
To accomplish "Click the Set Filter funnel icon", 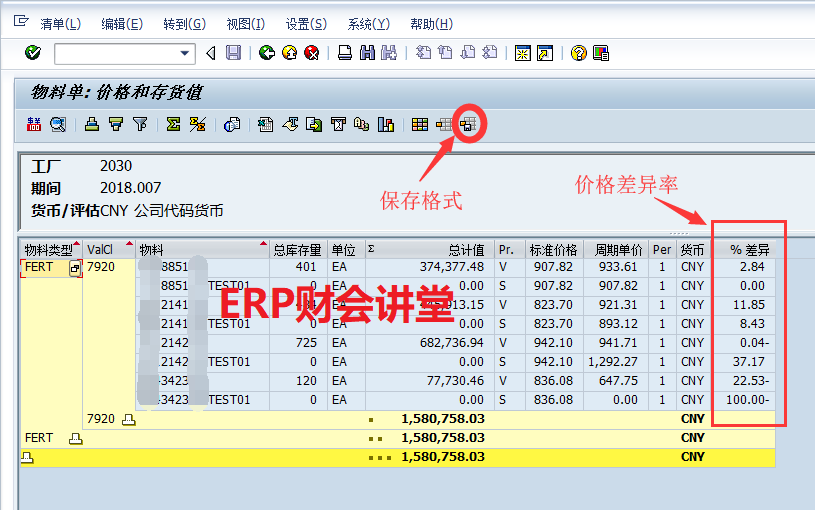I will click(140, 125).
